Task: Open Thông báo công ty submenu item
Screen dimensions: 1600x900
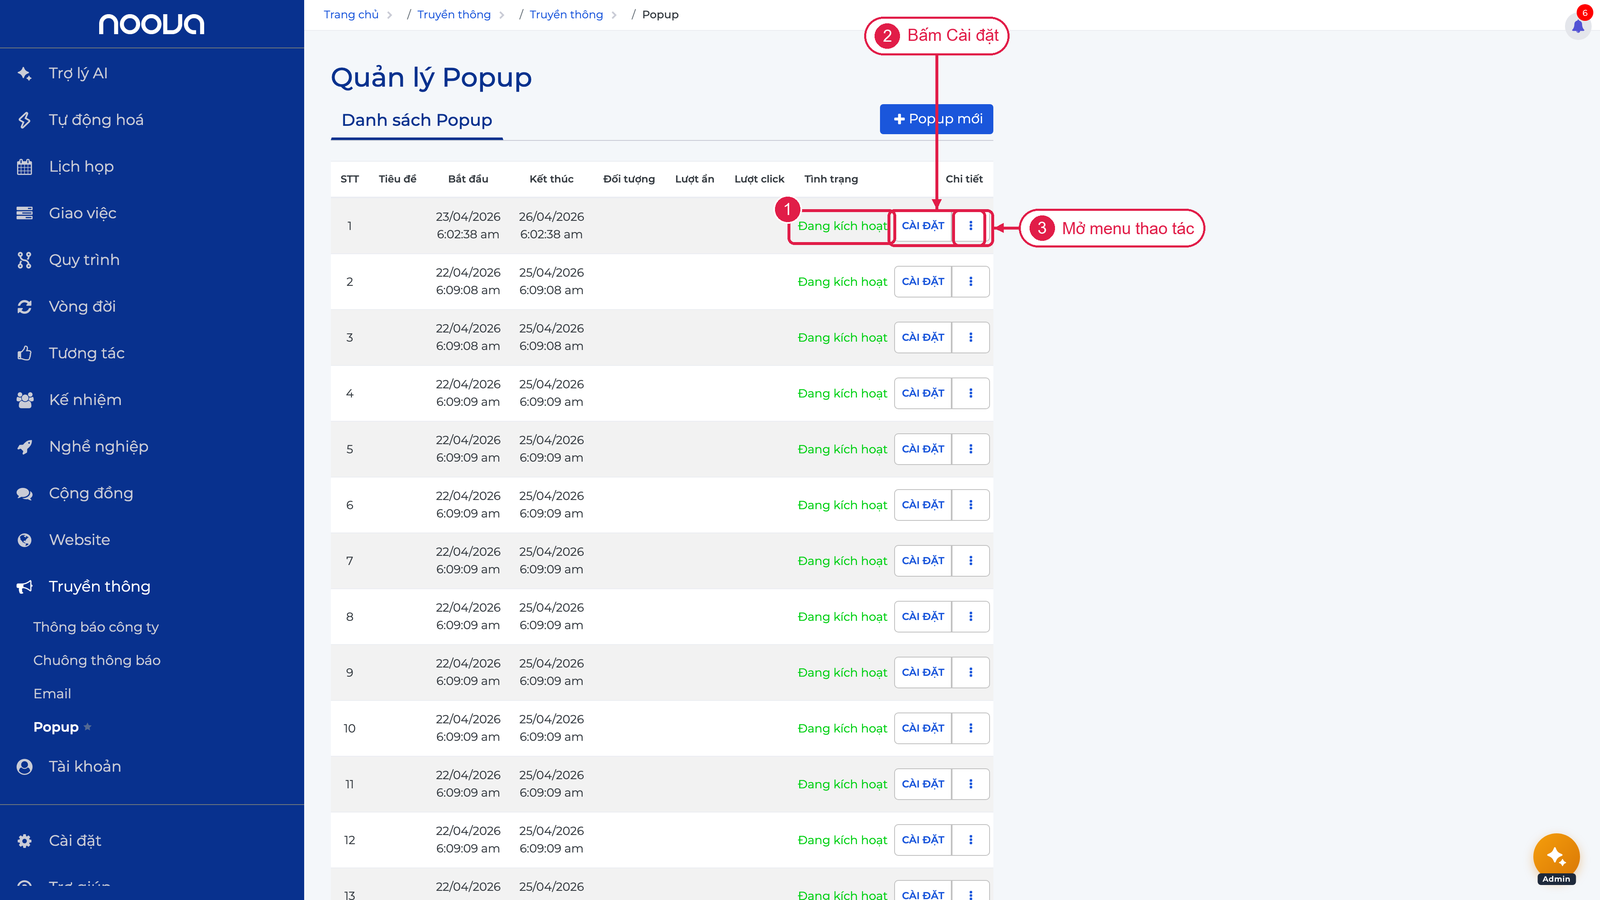Action: coord(96,627)
